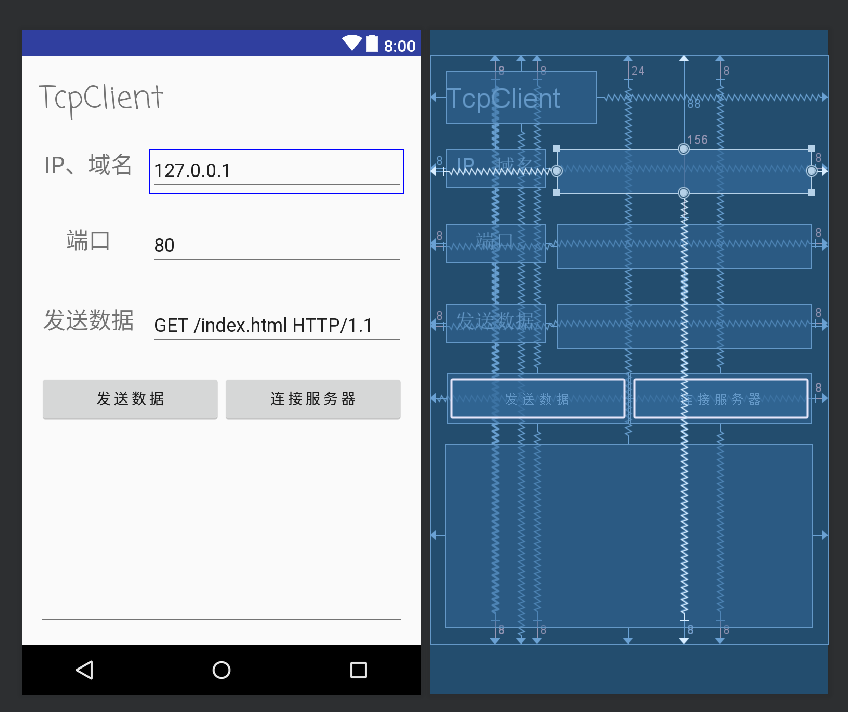This screenshot has height=712, width=848.
Task: Click the 发送数据 button in design preview
Action: 130,399
